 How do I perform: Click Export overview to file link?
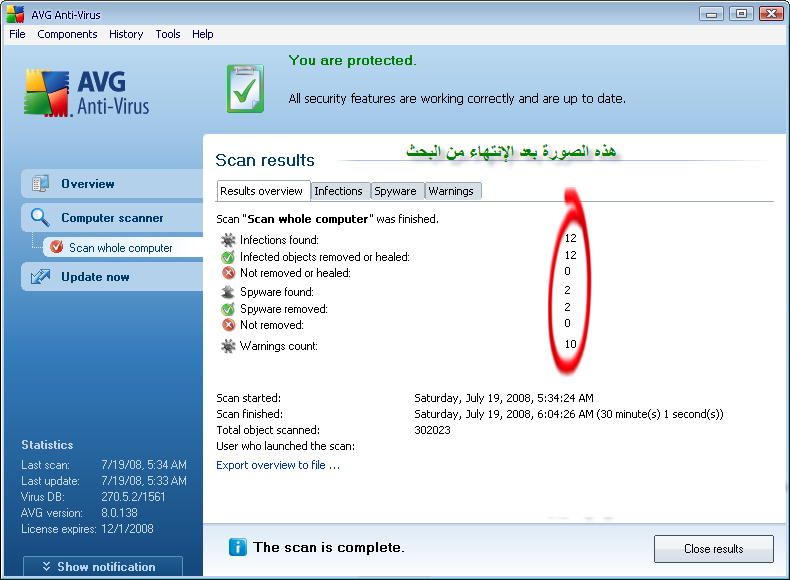point(278,465)
